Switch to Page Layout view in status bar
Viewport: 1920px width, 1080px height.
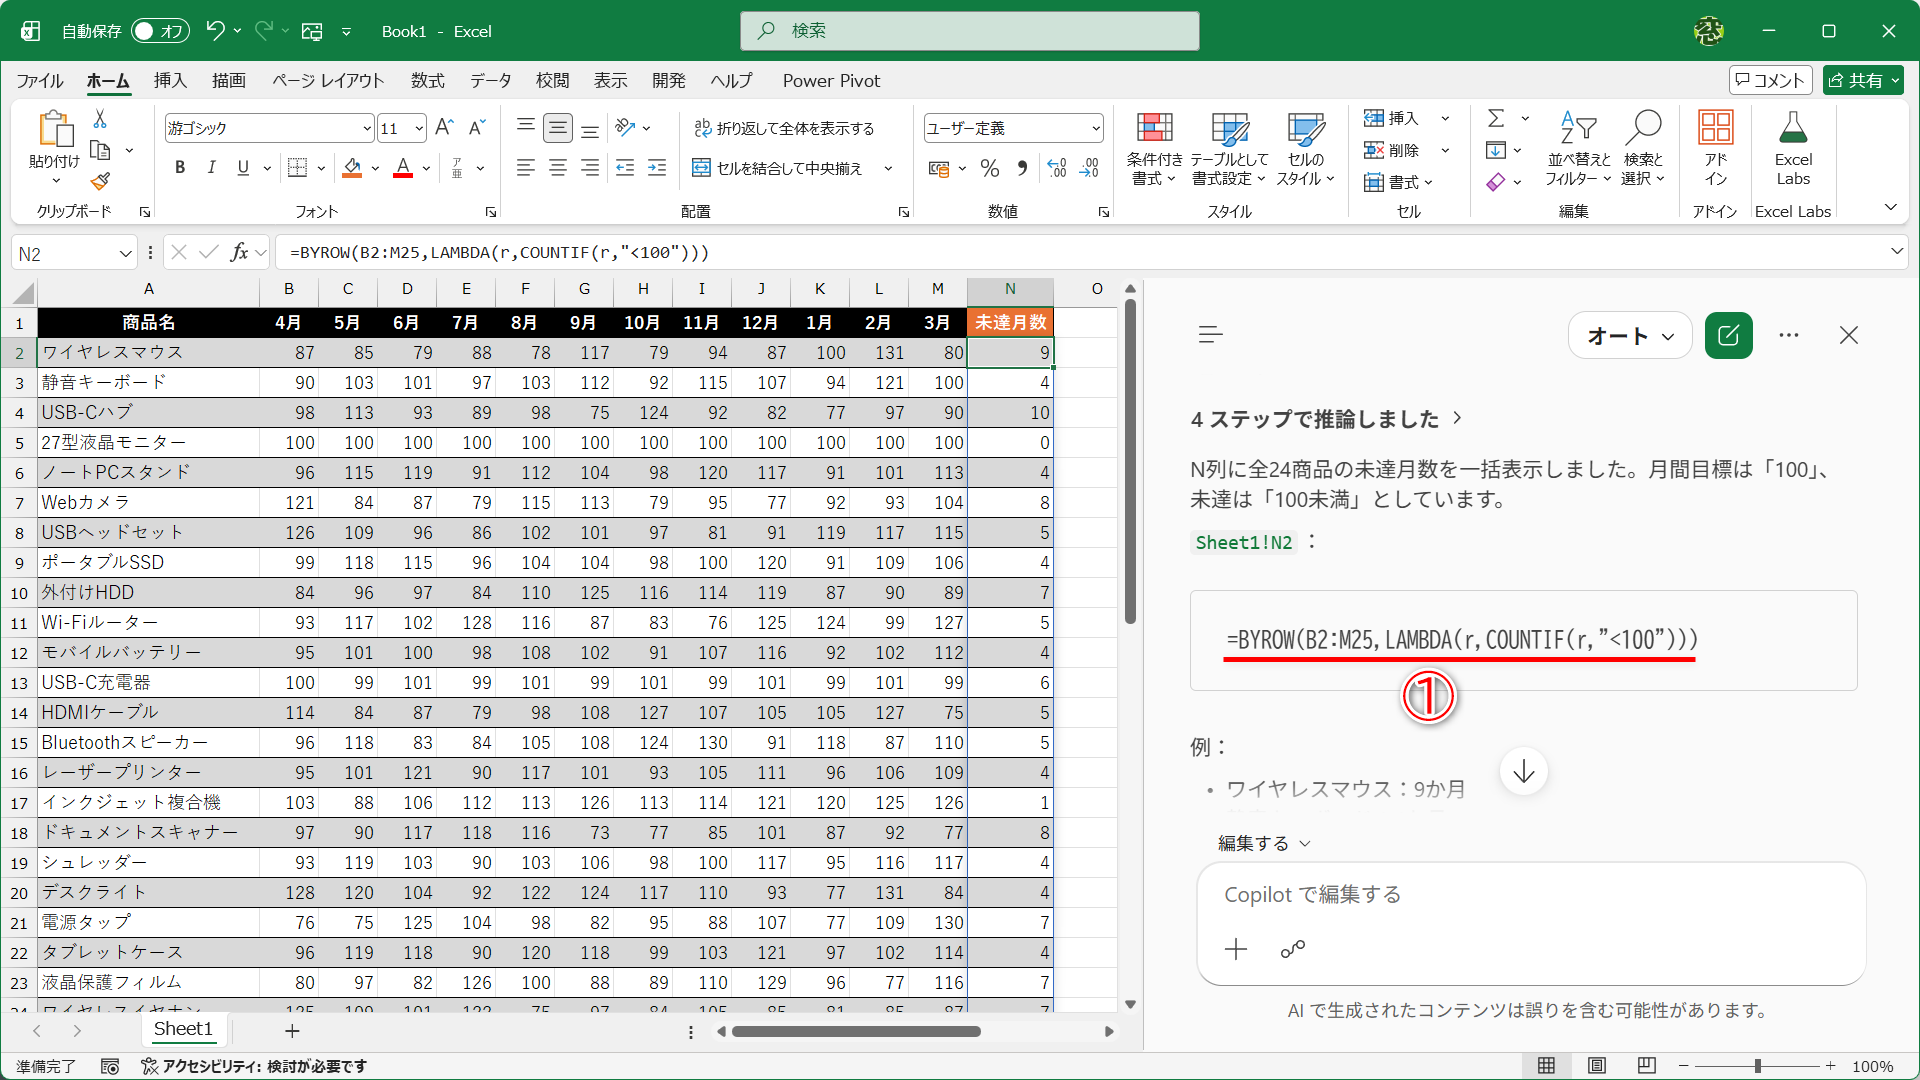[1597, 1066]
